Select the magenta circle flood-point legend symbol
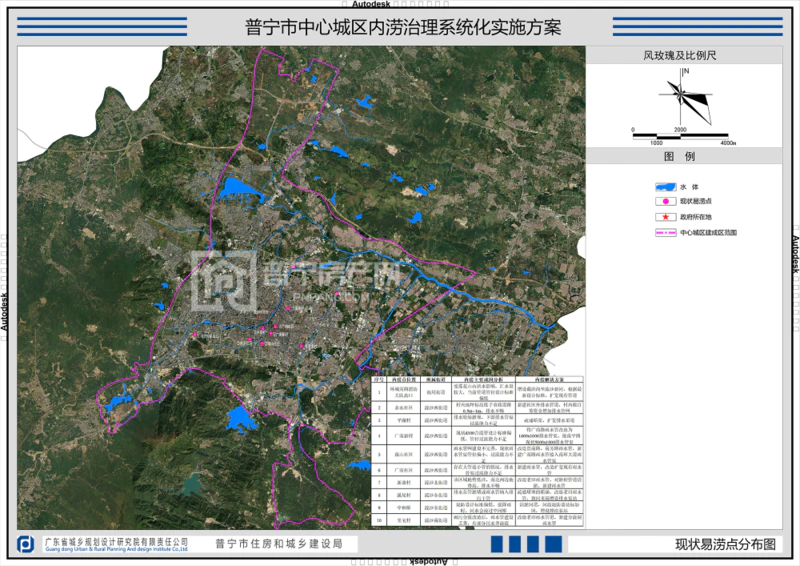 tap(662, 201)
